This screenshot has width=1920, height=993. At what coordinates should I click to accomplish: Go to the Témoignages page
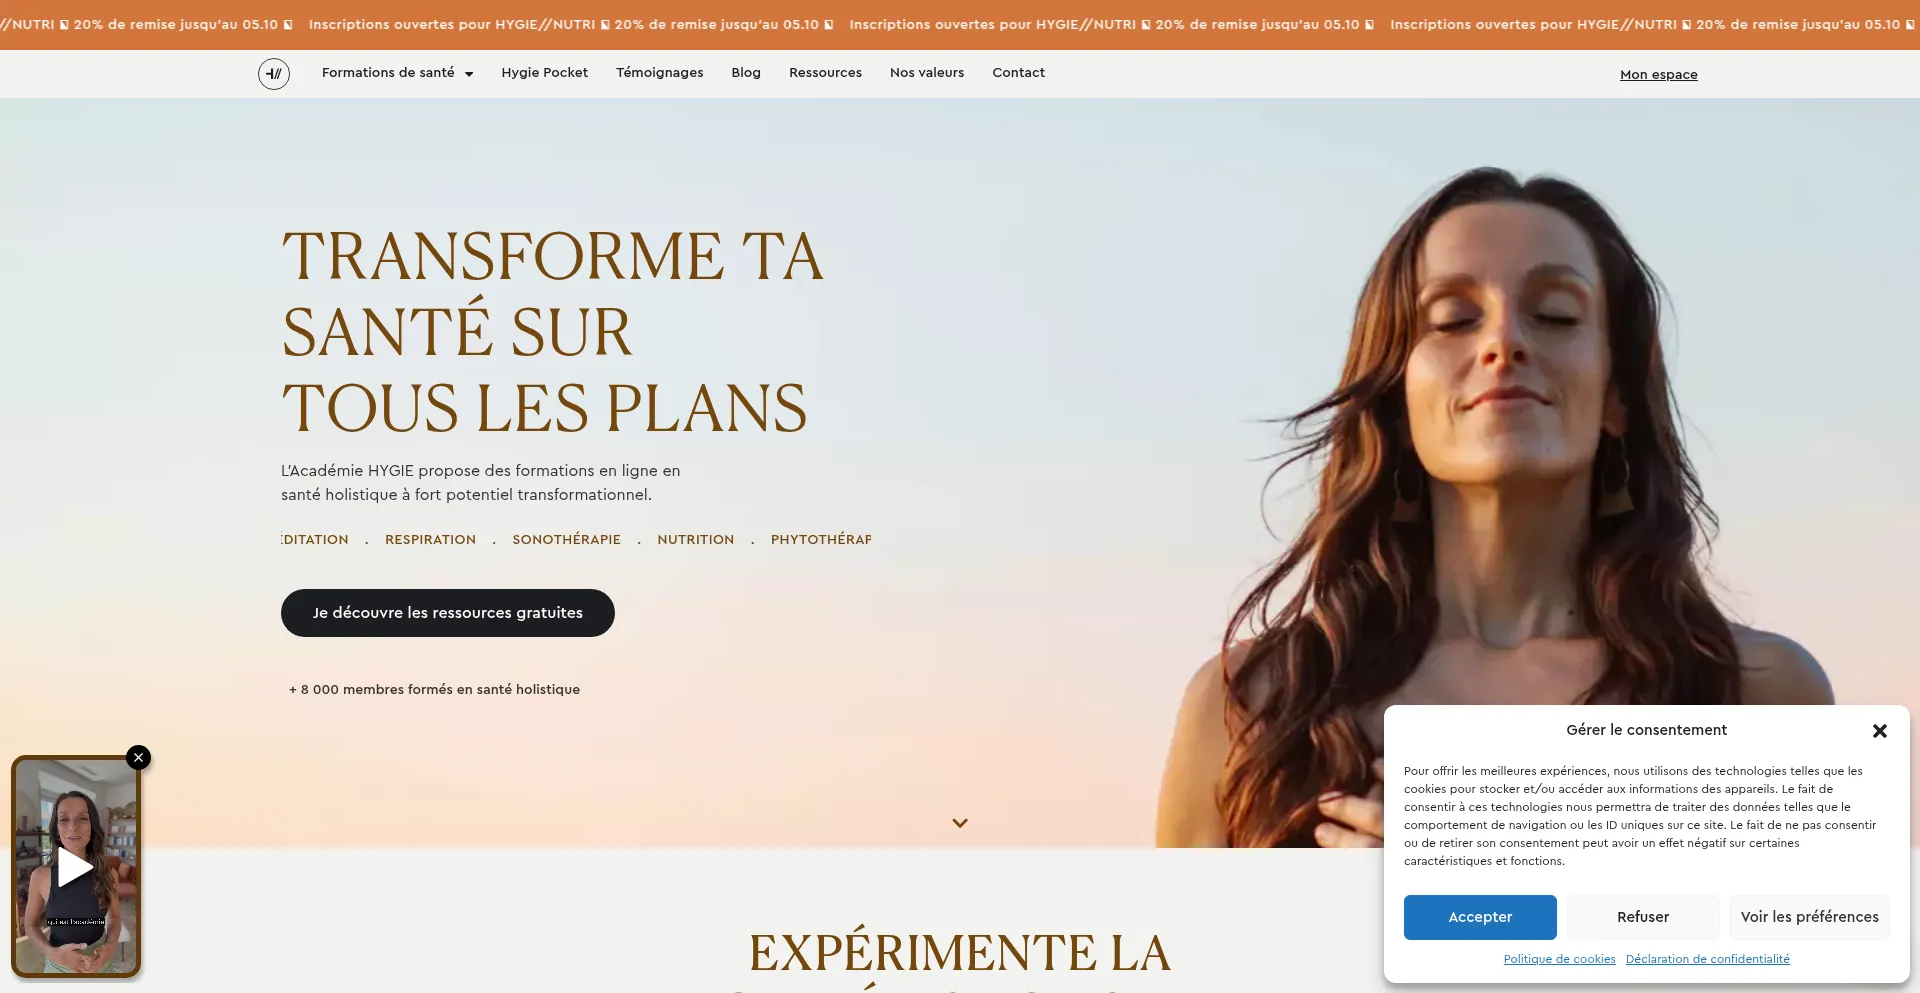pos(660,73)
